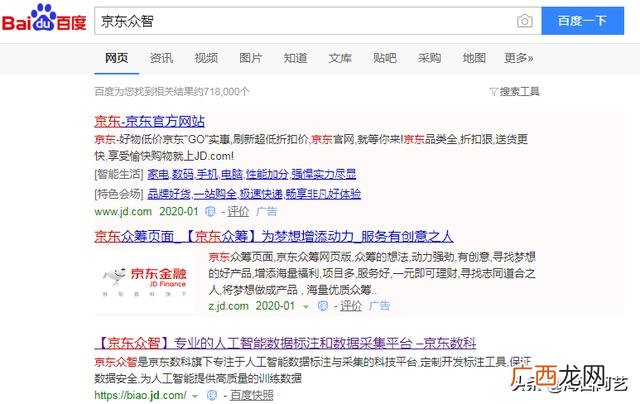Open 京东众筹页面 result title link

tap(273, 236)
